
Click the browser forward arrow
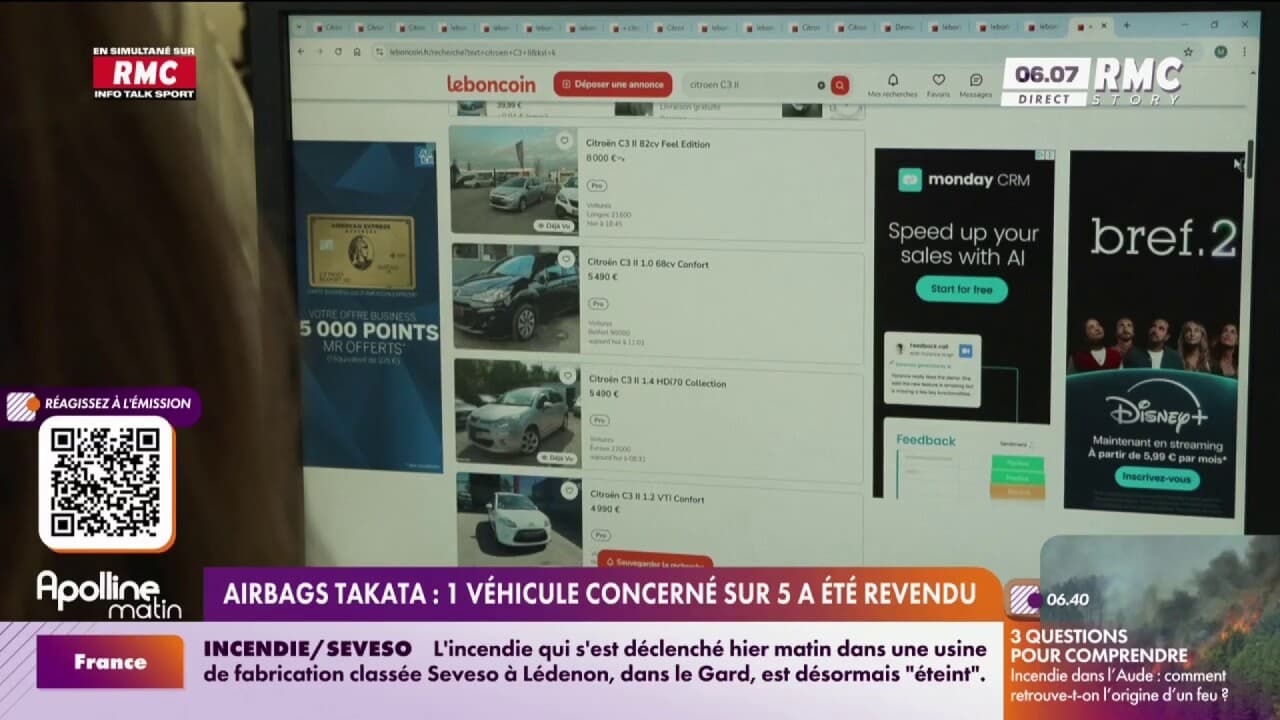[322, 51]
